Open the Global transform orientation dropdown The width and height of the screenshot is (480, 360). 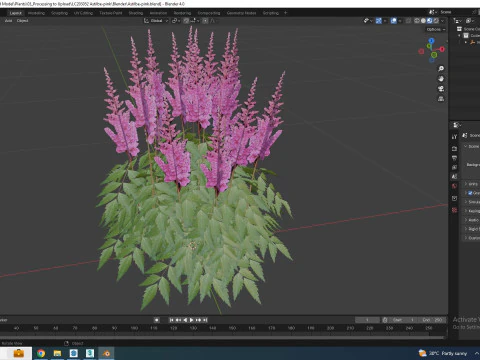click(156, 21)
